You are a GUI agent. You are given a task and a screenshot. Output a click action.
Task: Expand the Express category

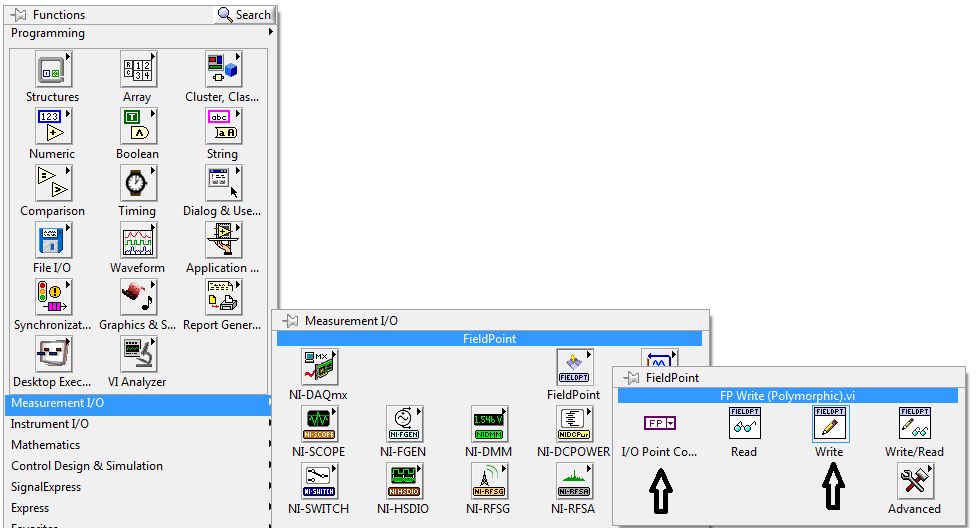tap(138, 509)
